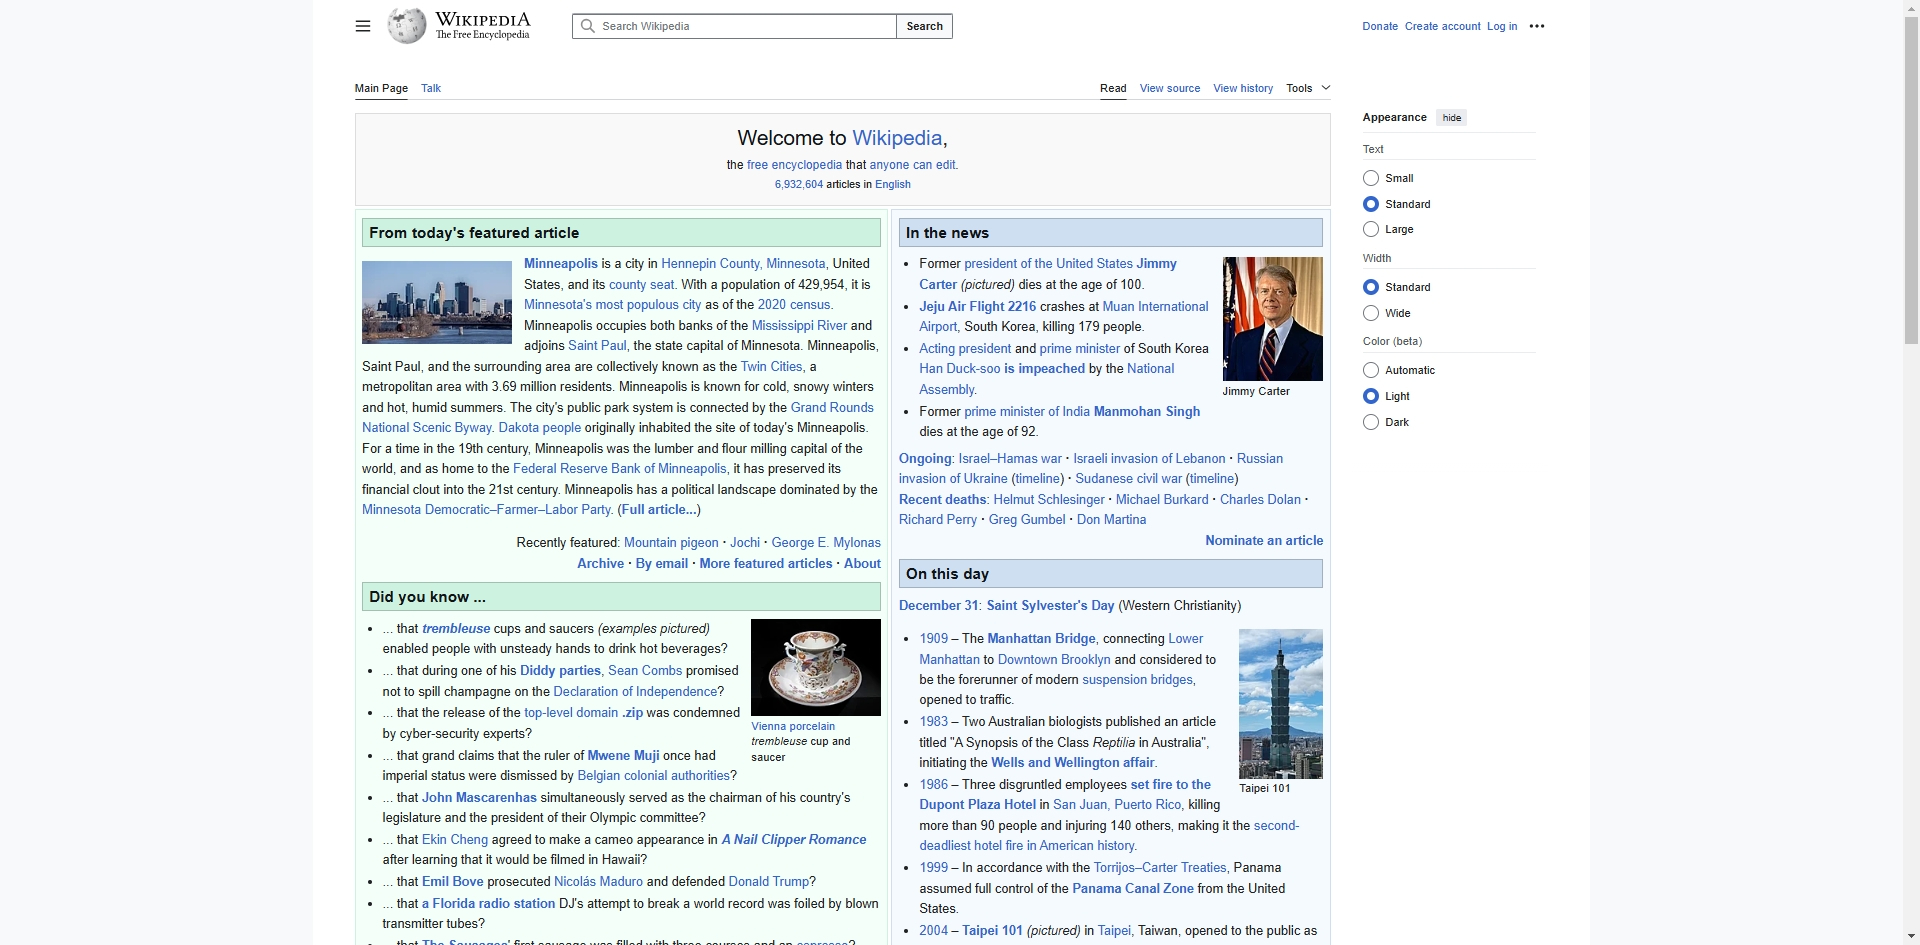The width and height of the screenshot is (1920, 945).
Task: Open the Jimmy Carter portrait image
Action: pyautogui.click(x=1272, y=319)
